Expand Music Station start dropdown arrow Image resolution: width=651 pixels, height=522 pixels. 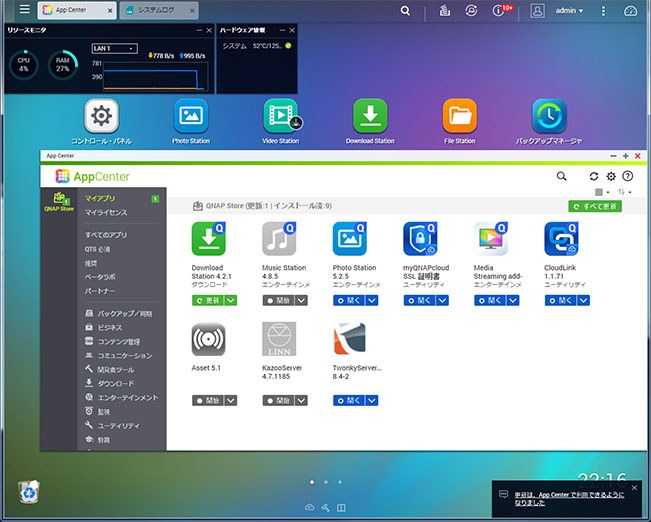[x=301, y=300]
